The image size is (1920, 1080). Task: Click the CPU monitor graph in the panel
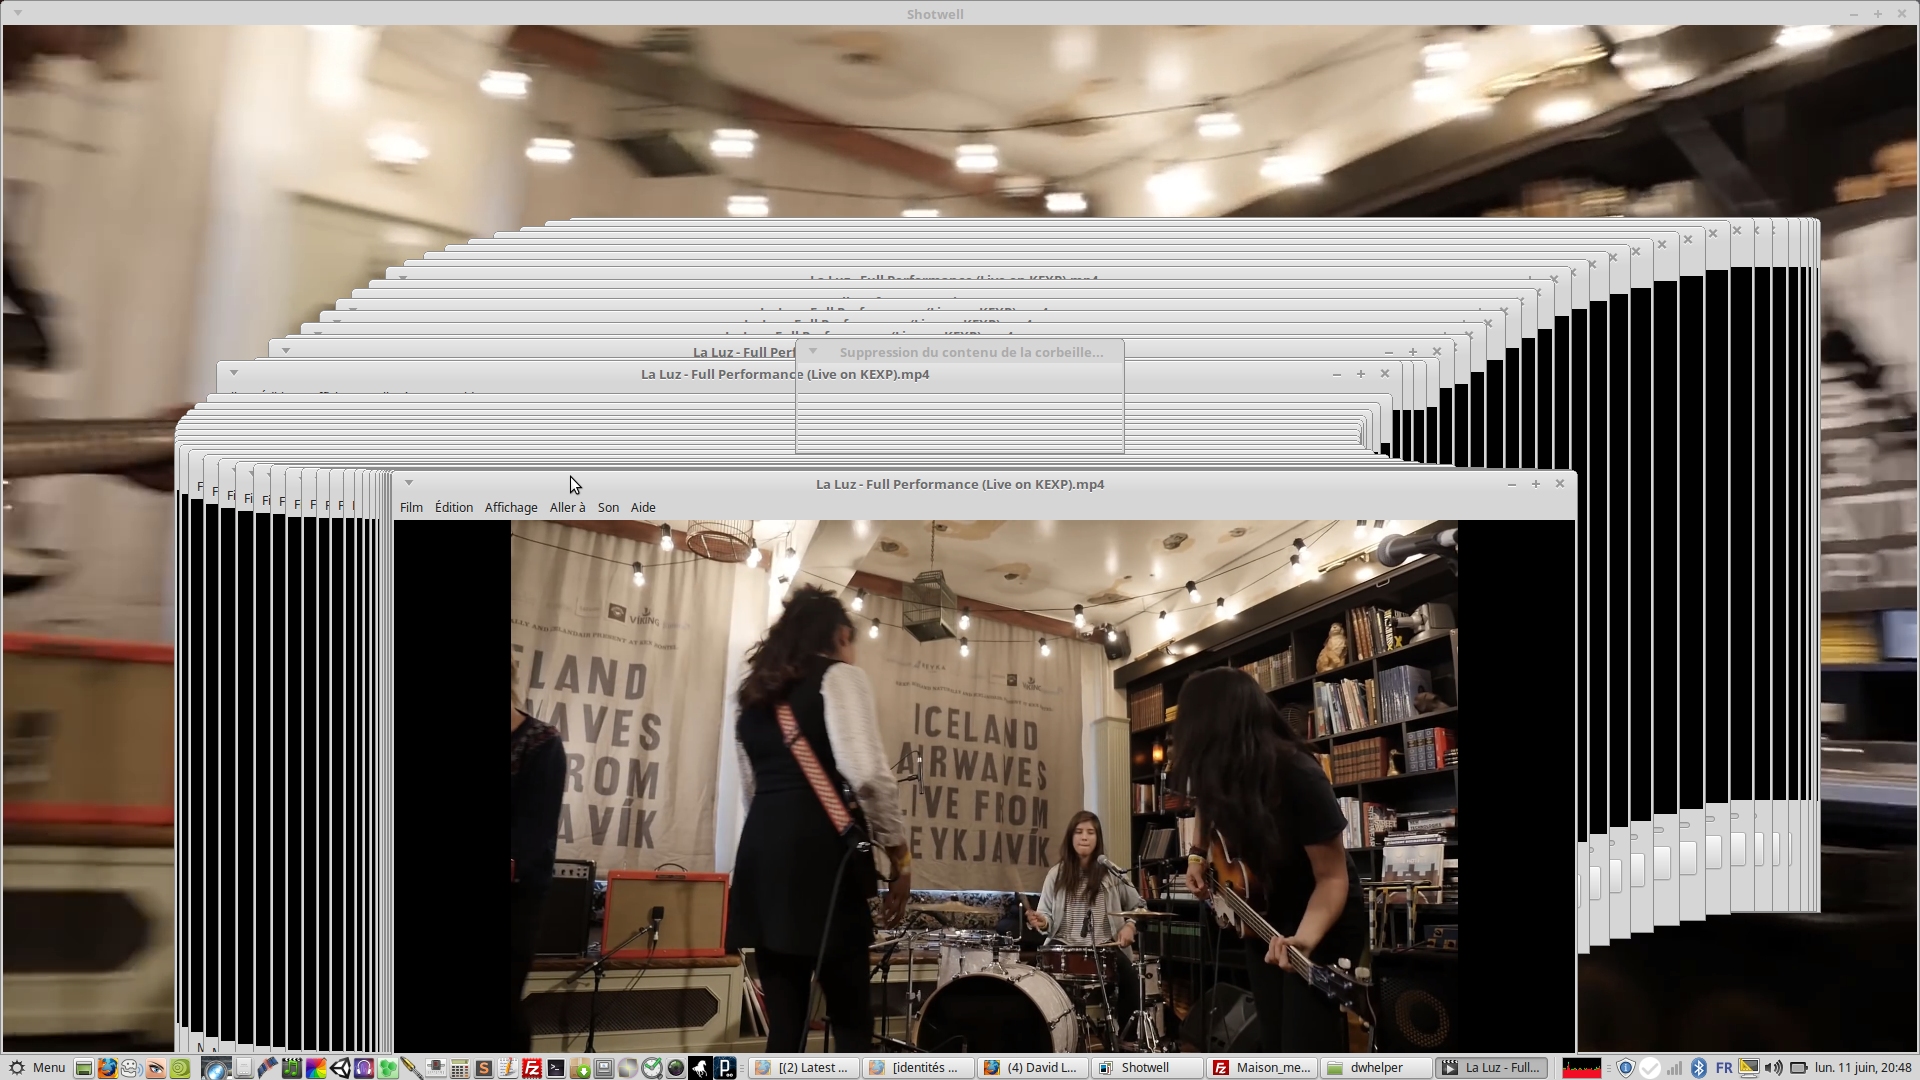tap(1582, 1068)
